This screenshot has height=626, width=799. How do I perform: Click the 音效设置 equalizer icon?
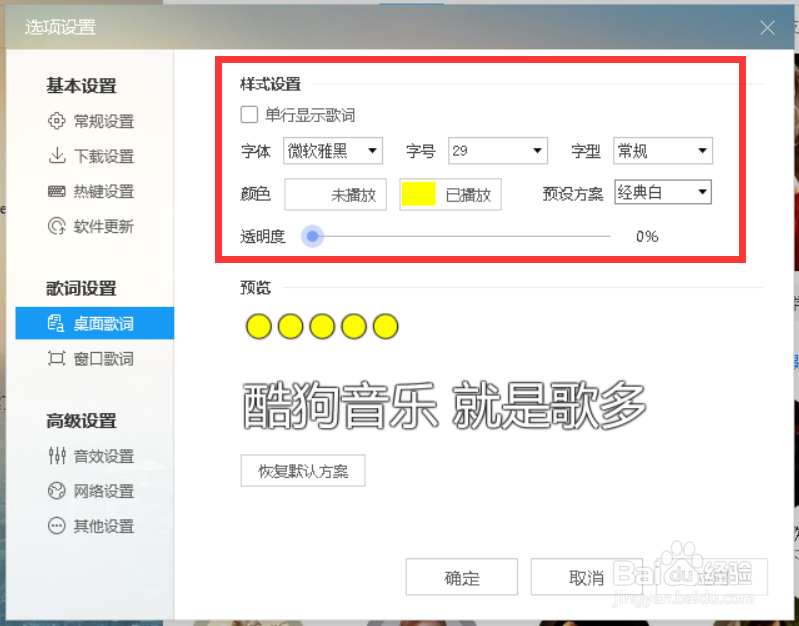point(57,455)
